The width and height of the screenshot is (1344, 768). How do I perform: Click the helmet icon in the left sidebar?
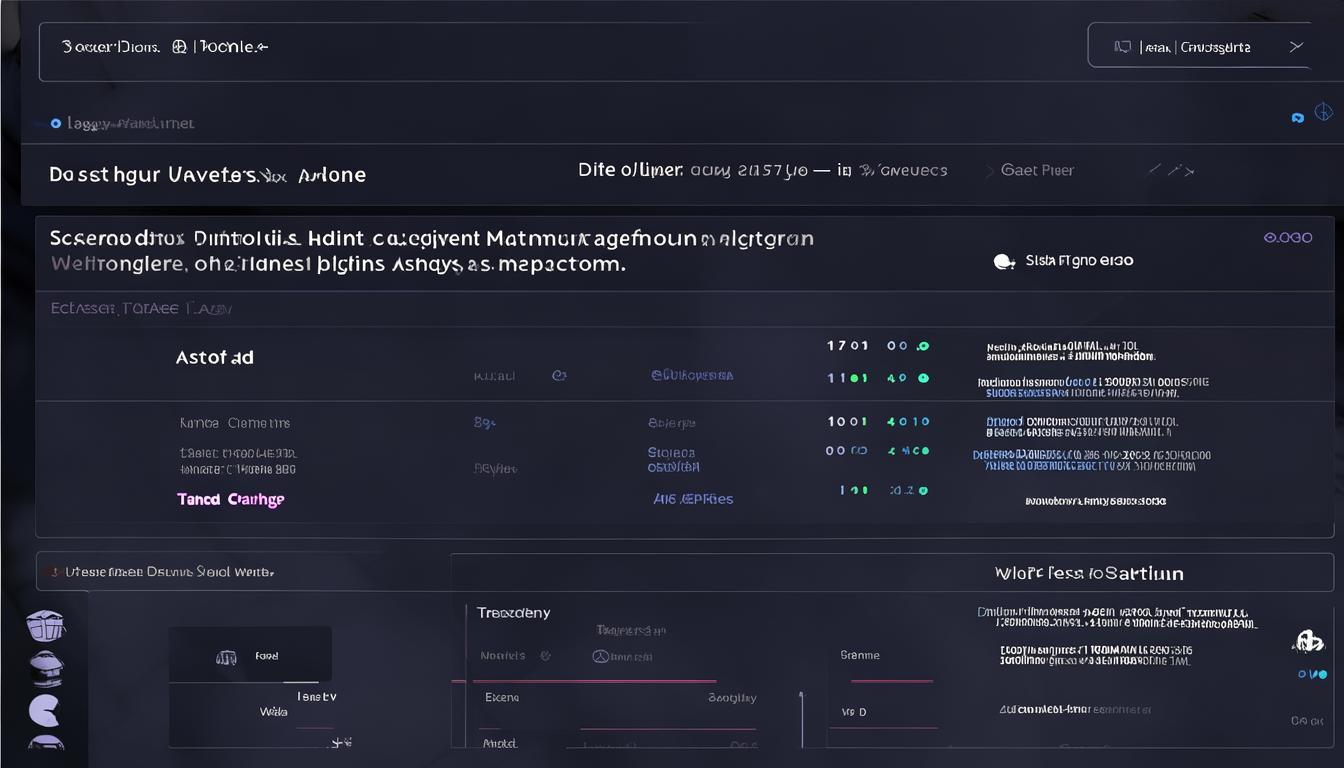47,667
